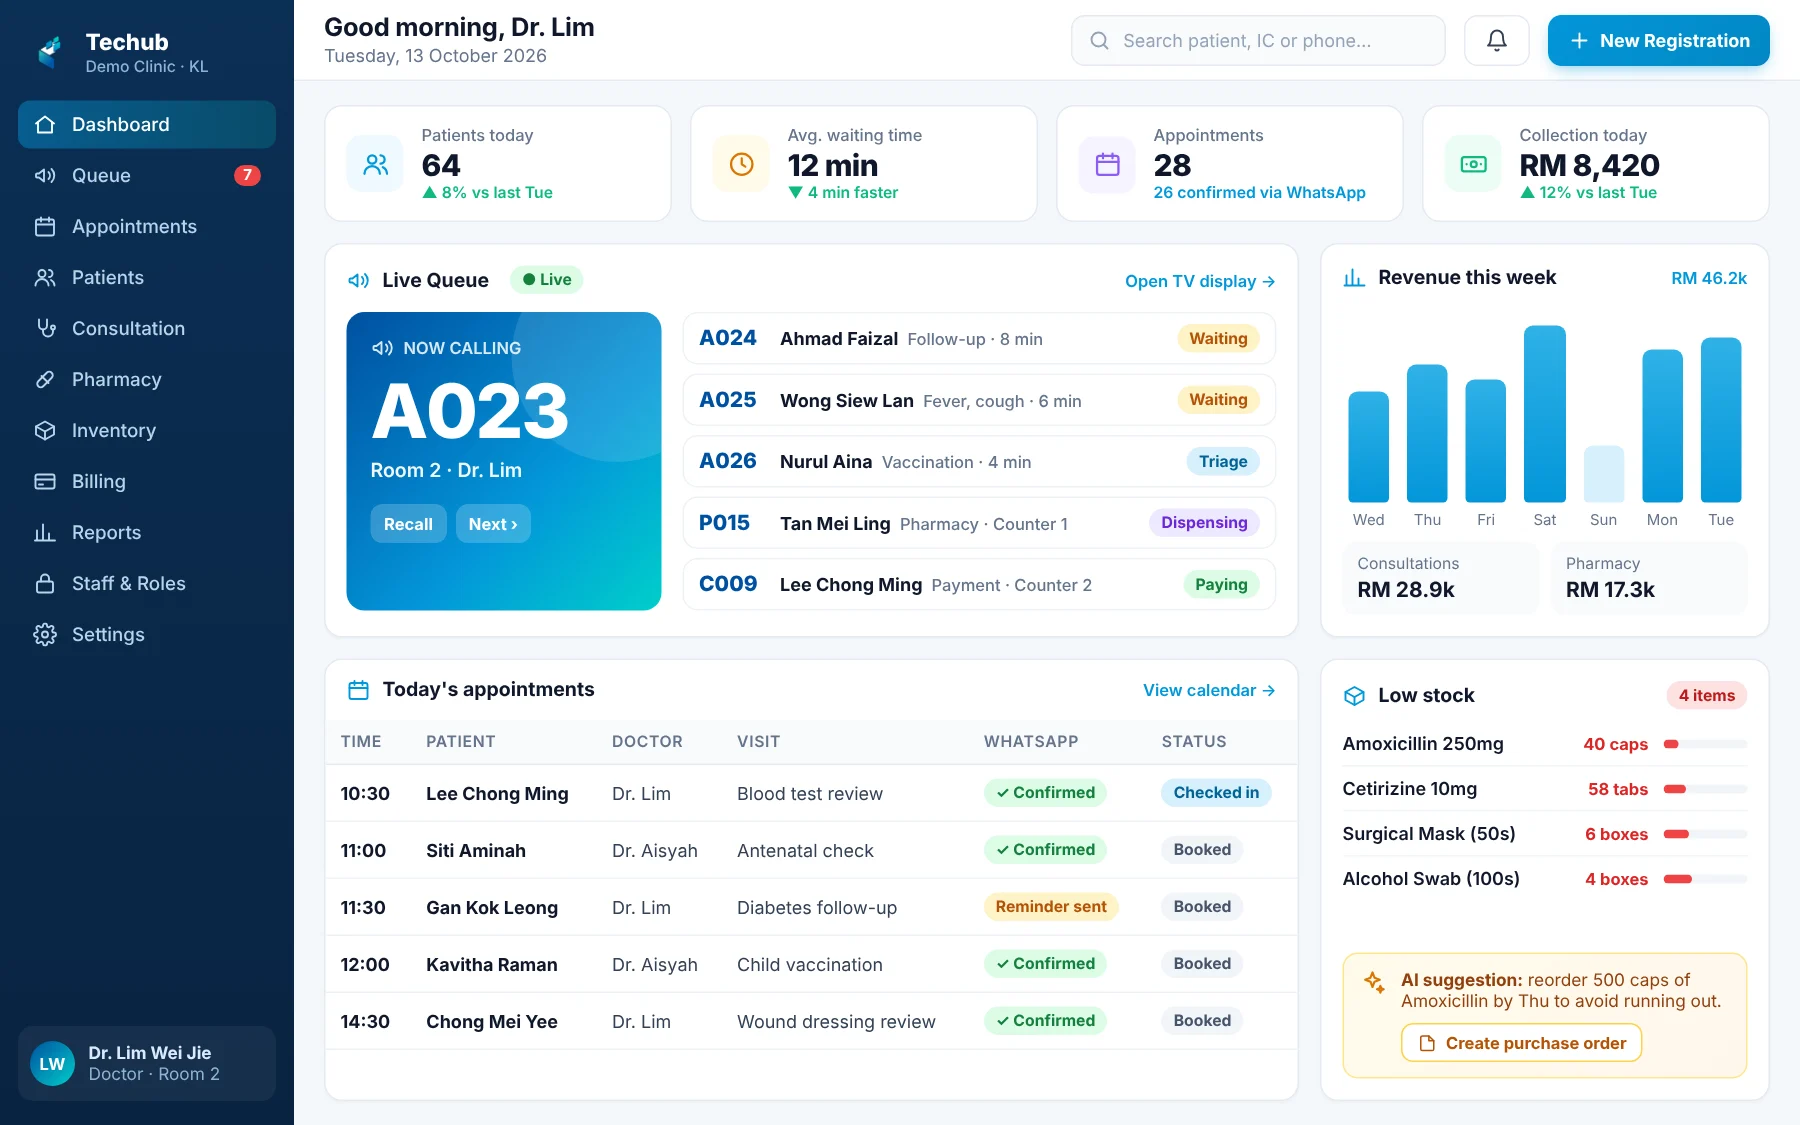The image size is (1800, 1125).
Task: Click the Low stock box icon
Action: point(1354,696)
